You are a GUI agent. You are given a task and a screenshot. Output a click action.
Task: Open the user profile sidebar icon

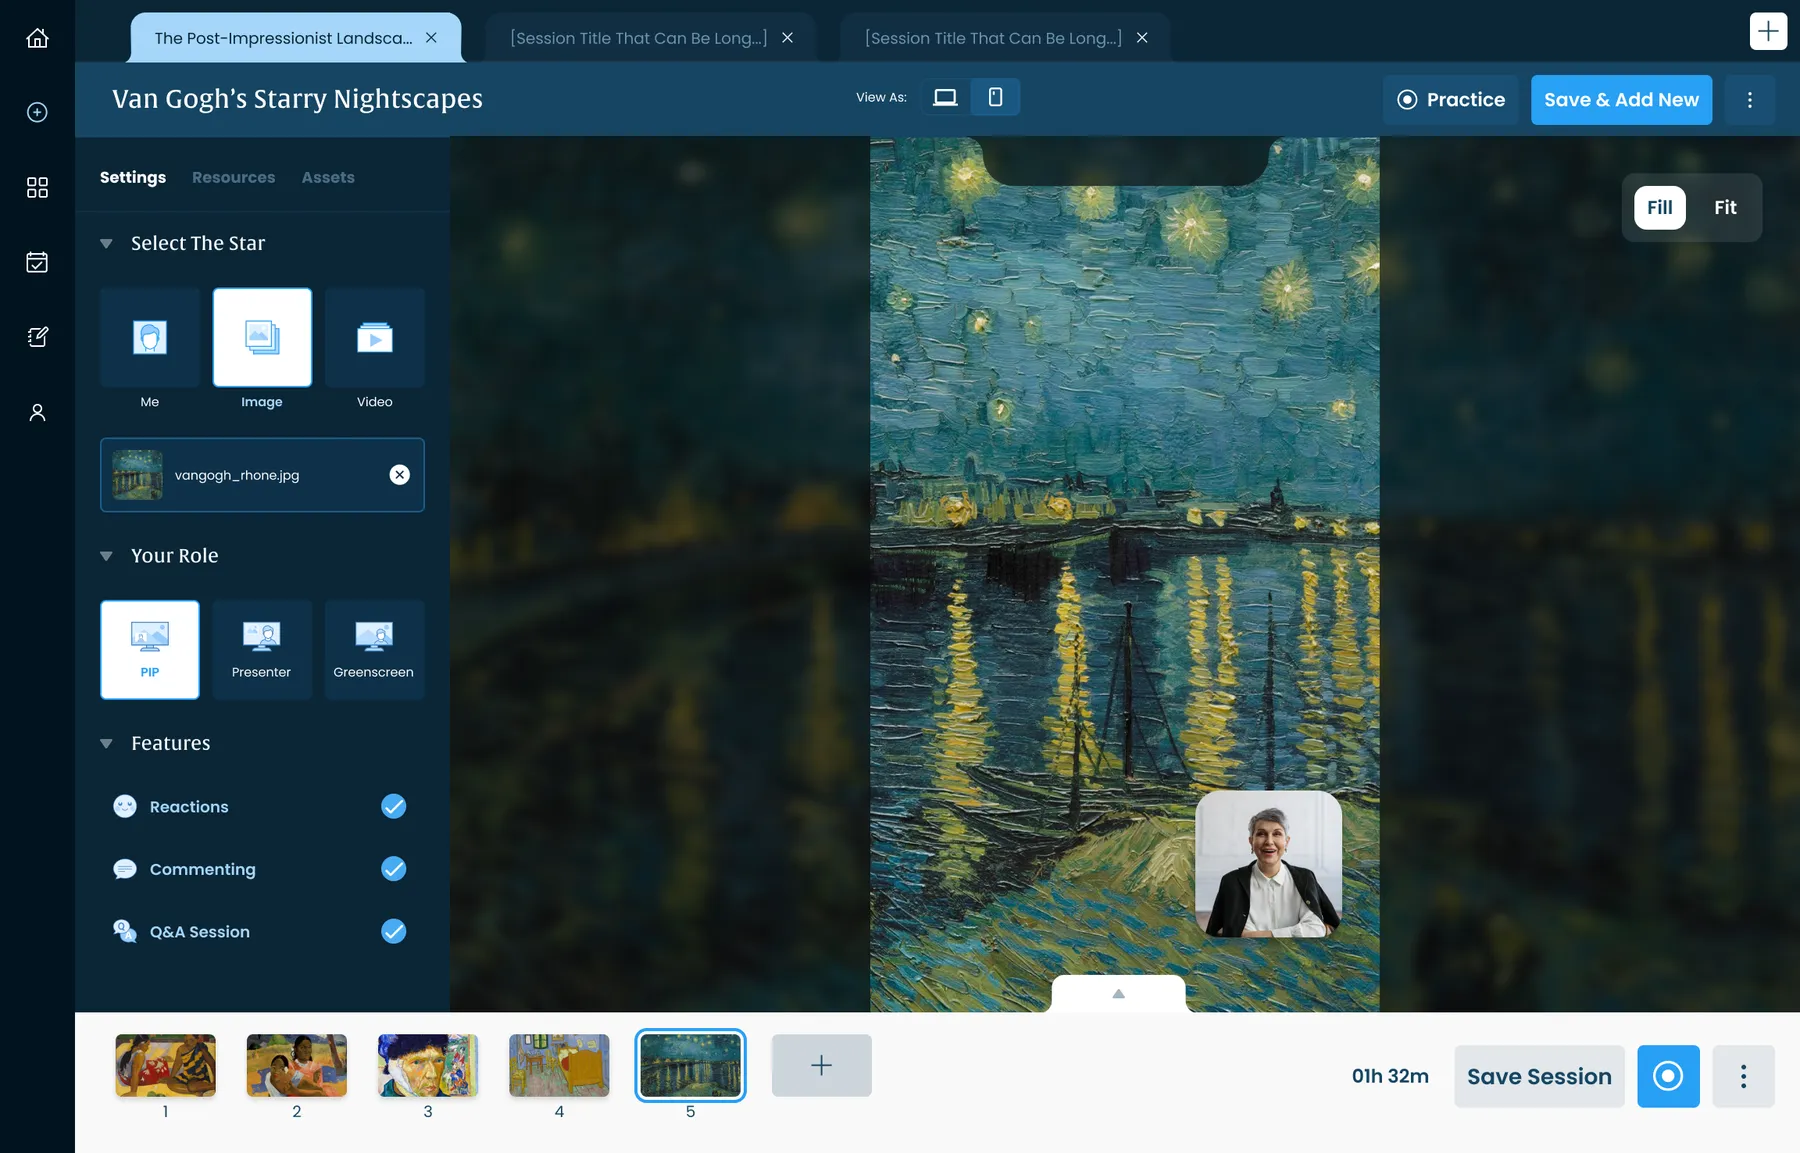pyautogui.click(x=37, y=412)
